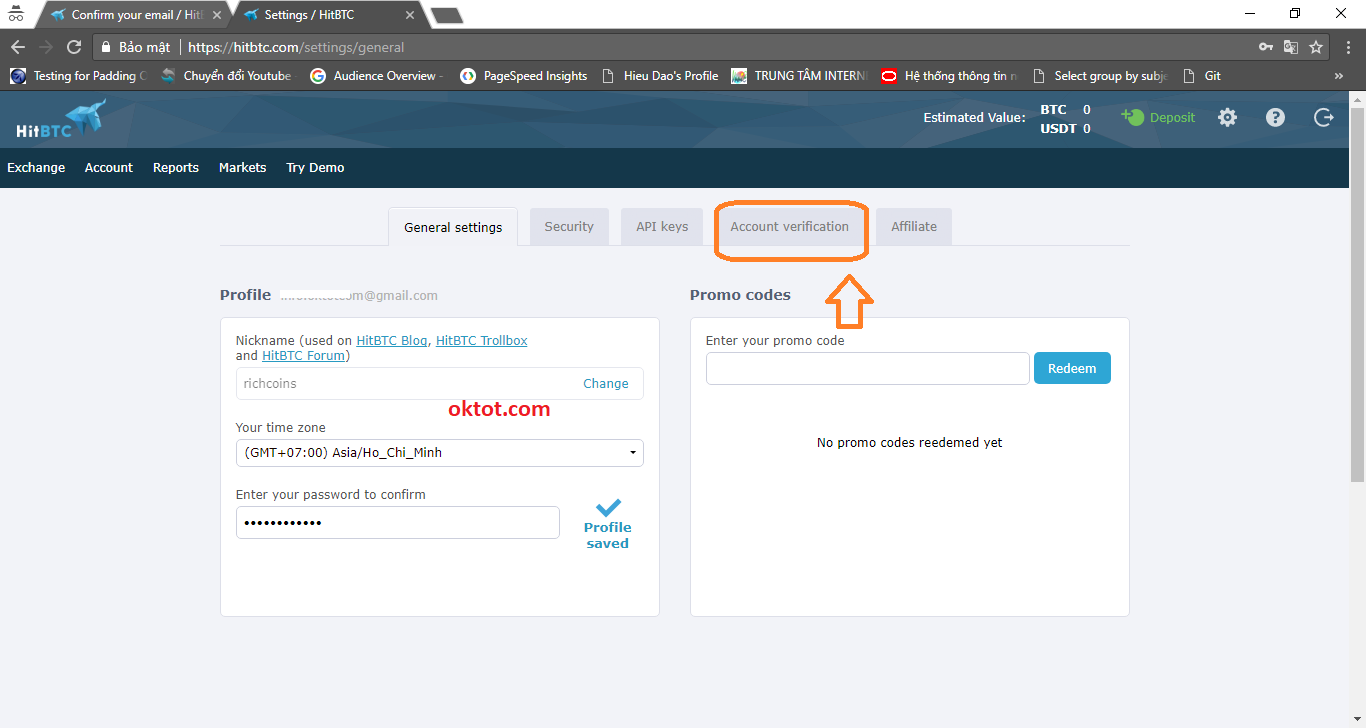
Task: Open the API keys tab
Action: (x=662, y=227)
